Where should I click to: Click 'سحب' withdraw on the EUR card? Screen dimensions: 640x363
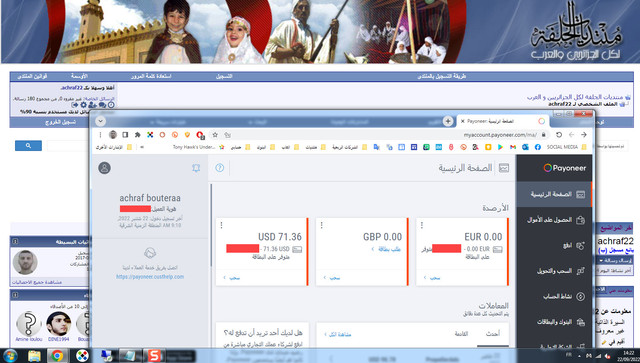point(432,278)
